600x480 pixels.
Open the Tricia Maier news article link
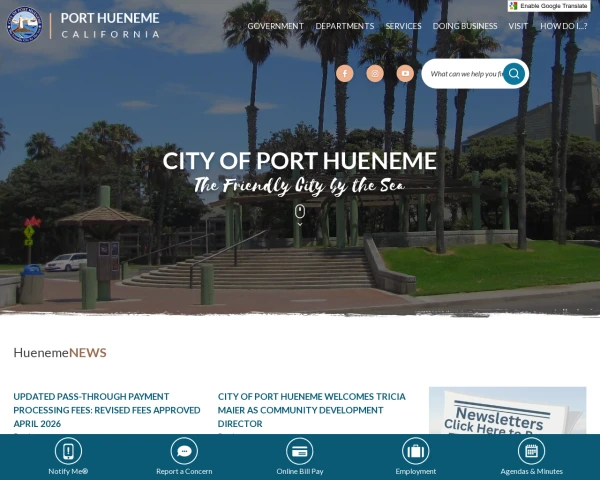[311, 410]
